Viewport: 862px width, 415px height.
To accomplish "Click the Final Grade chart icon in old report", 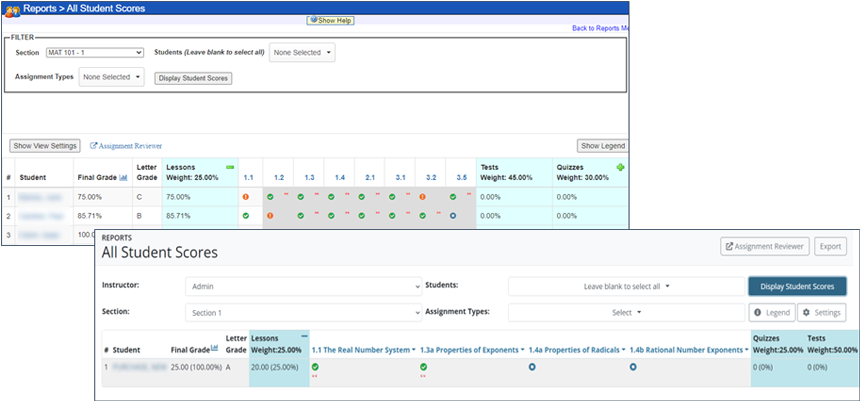I will pos(123,178).
